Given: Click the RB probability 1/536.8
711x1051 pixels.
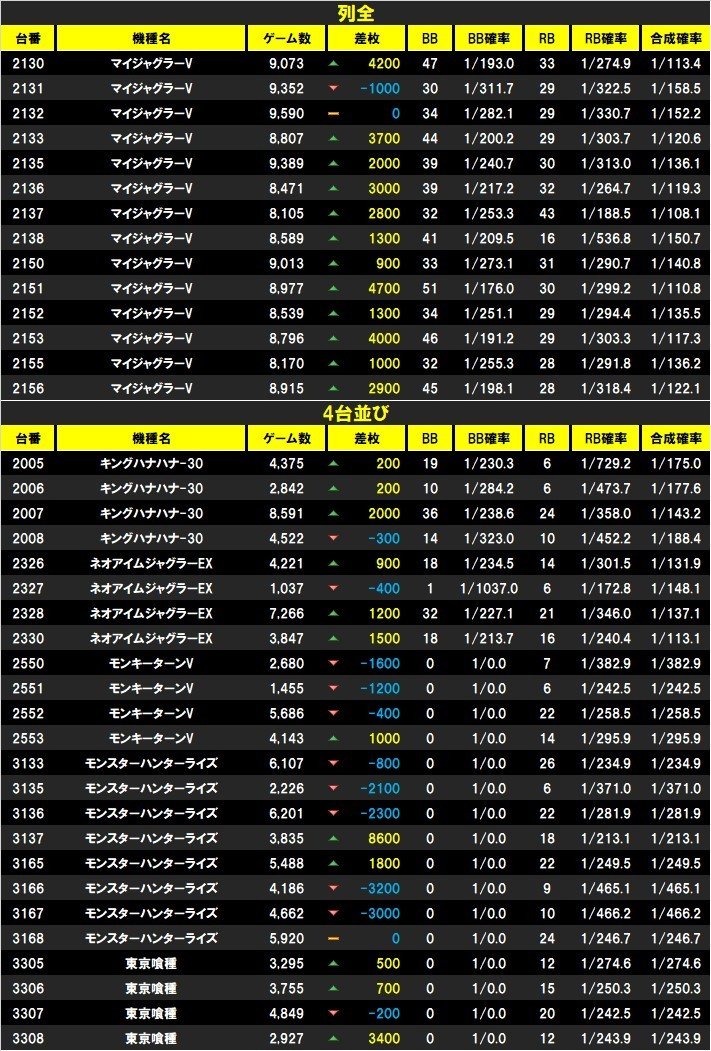Looking at the screenshot, I should click(x=606, y=239).
